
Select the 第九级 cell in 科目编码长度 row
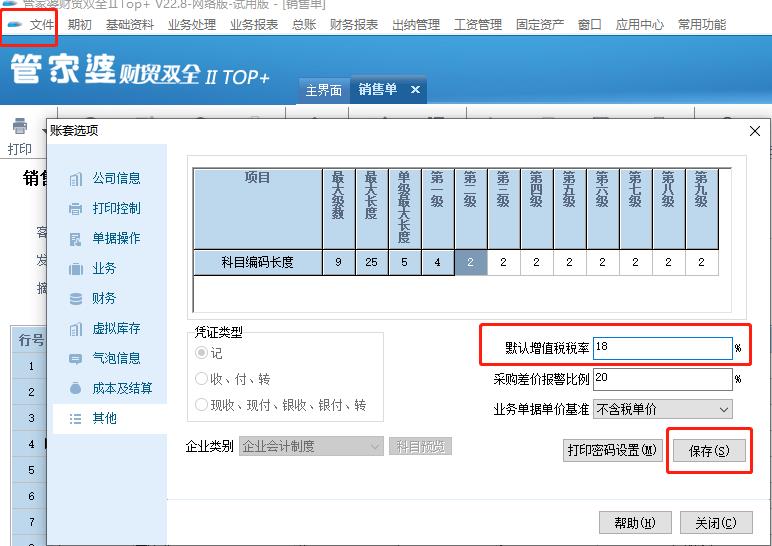coord(702,262)
